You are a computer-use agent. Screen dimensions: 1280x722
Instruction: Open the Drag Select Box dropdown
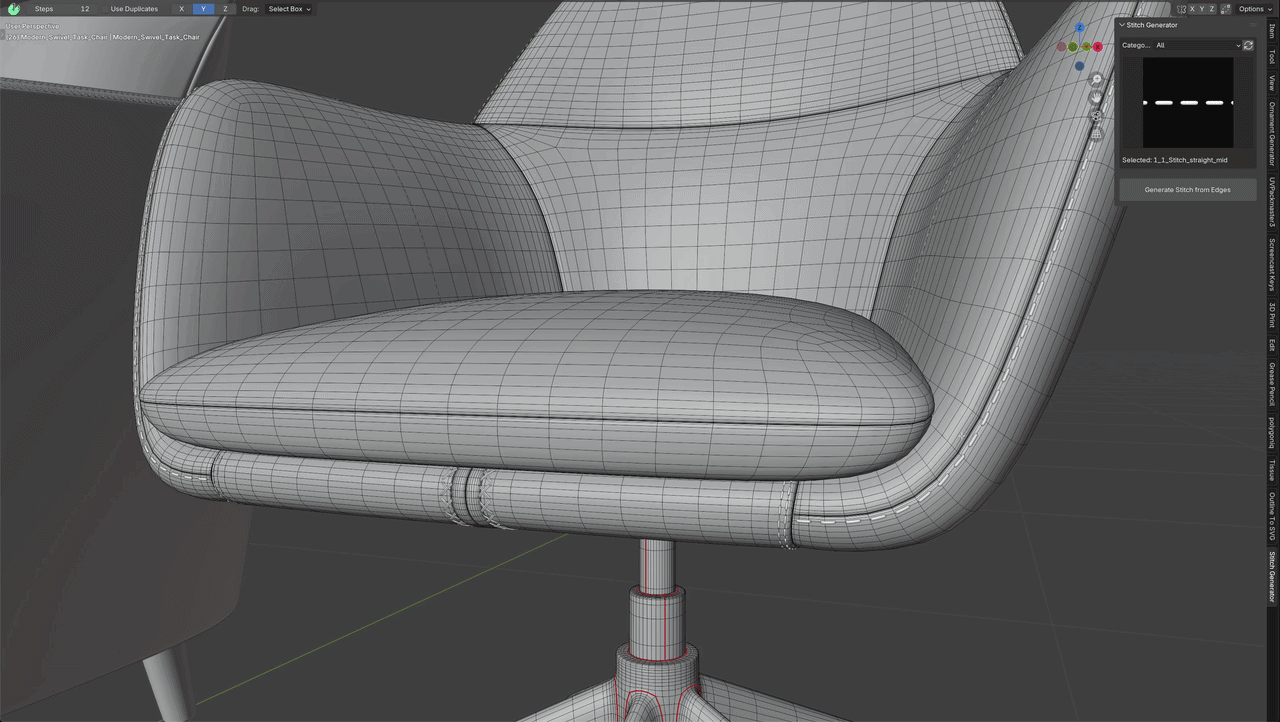(290, 9)
